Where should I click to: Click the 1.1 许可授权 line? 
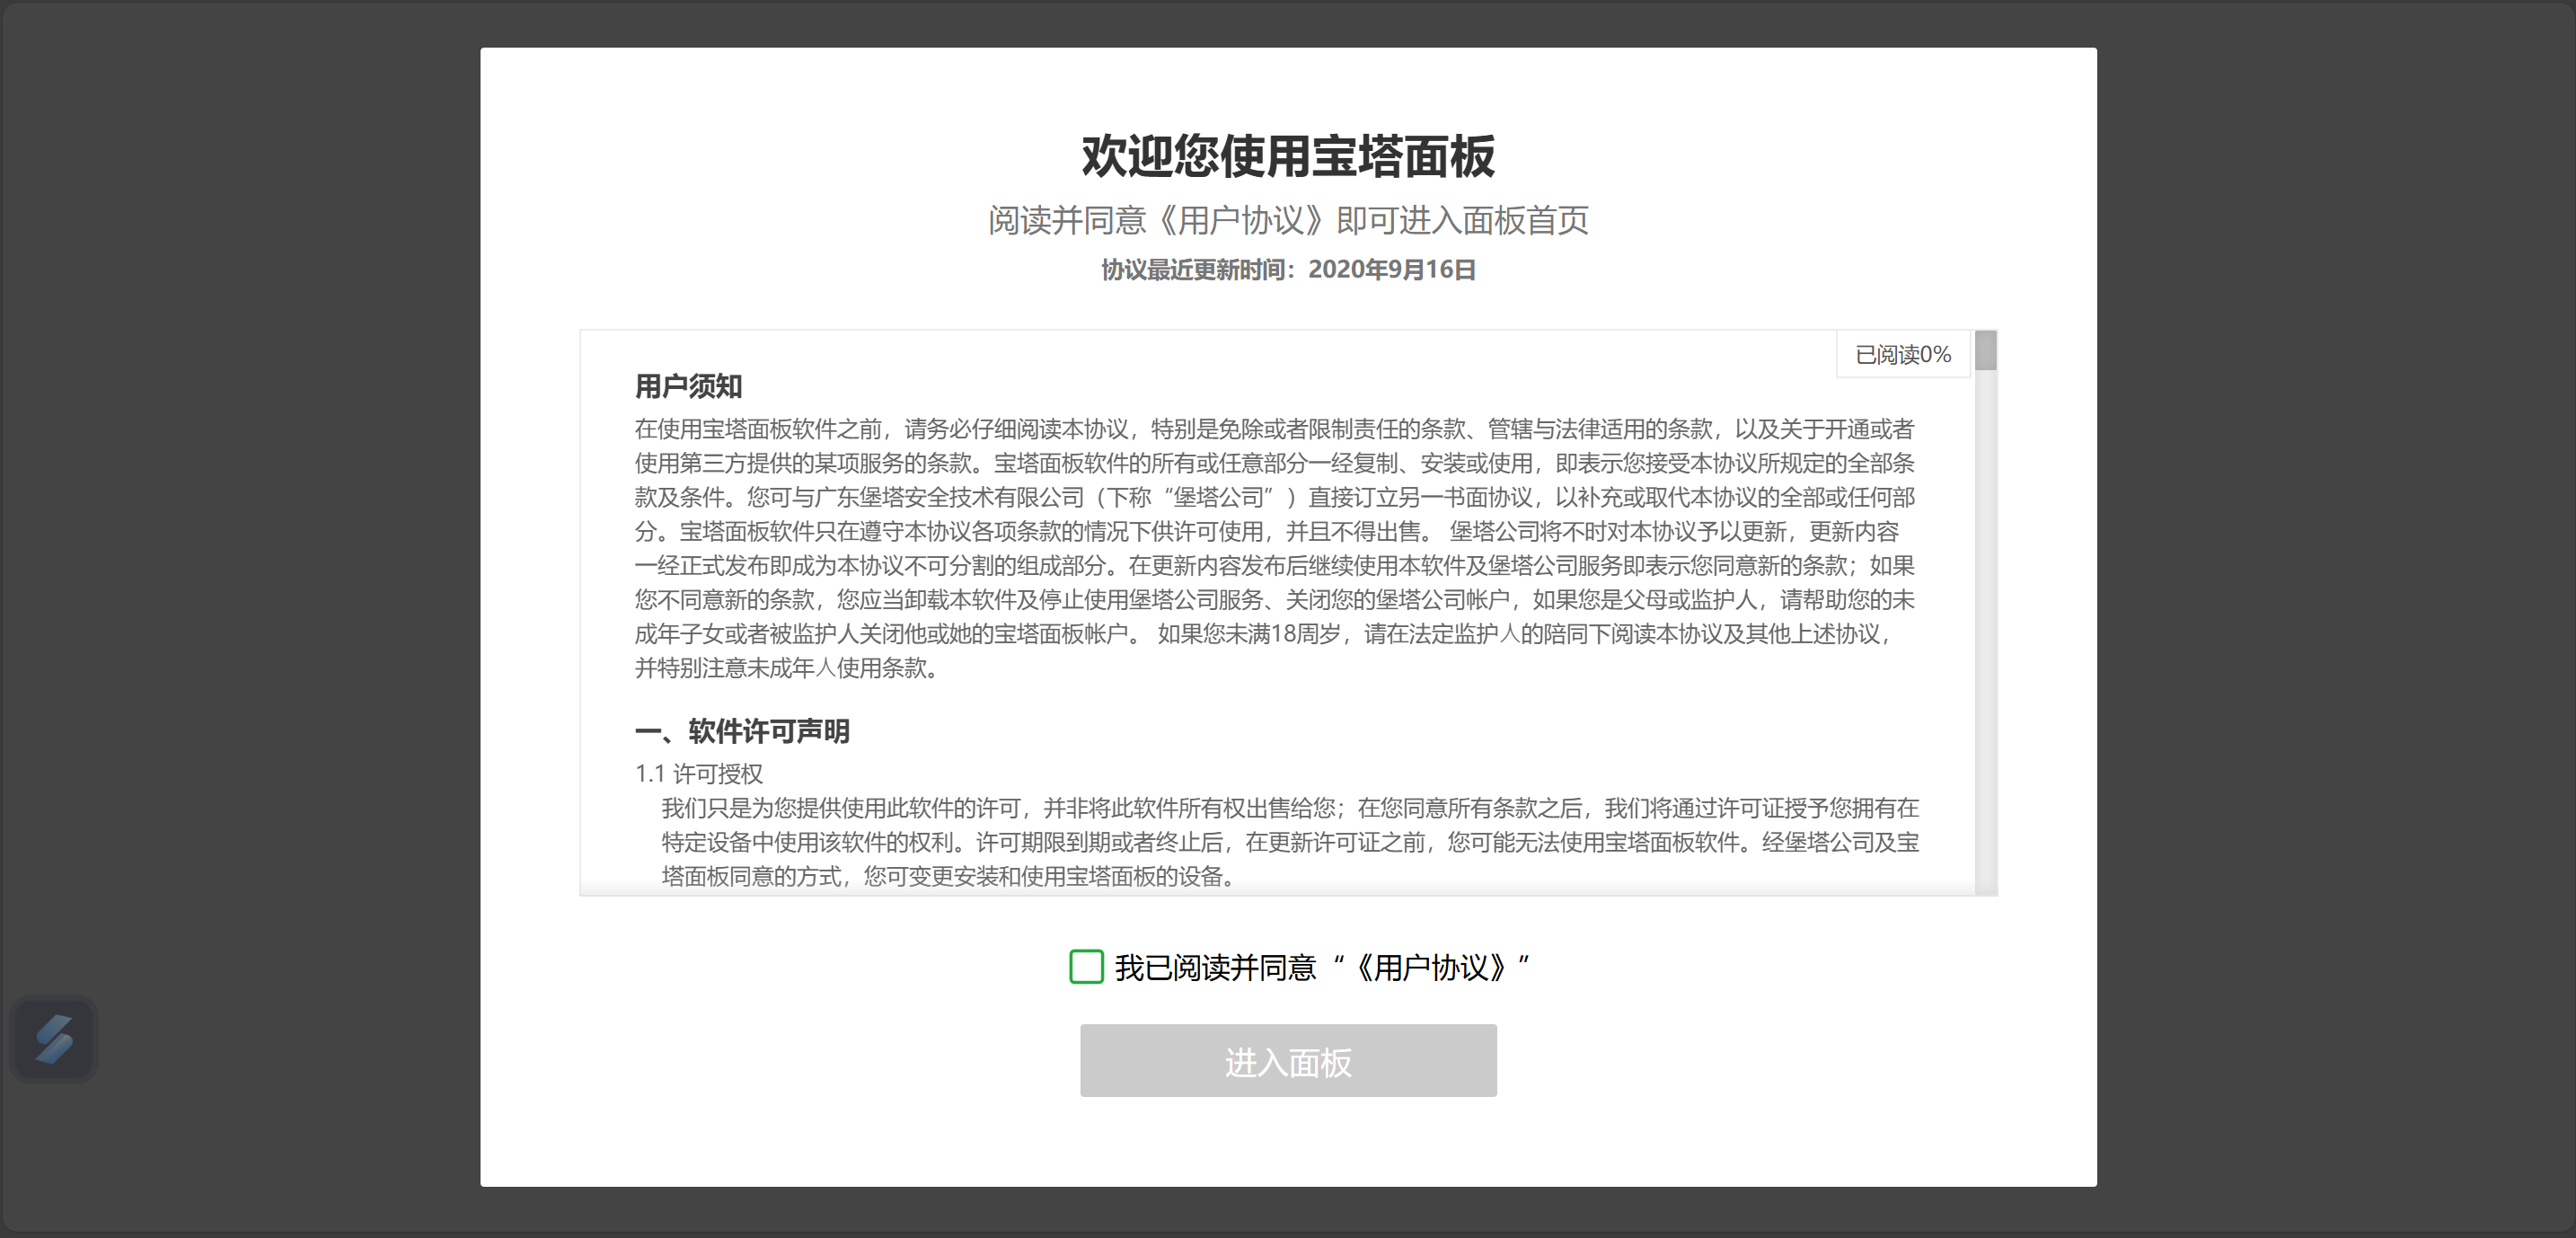point(699,773)
